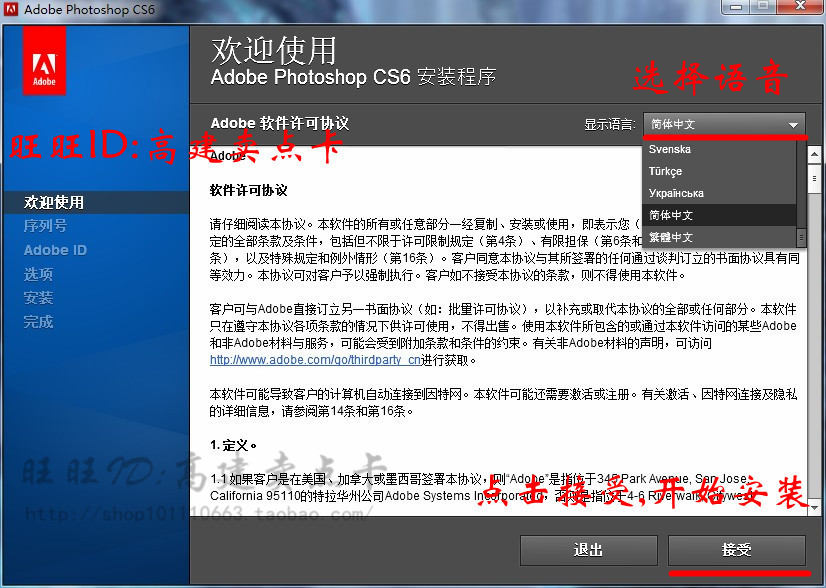Click the license text scrollbar thumb
The width and height of the screenshot is (826, 588).
[814, 179]
